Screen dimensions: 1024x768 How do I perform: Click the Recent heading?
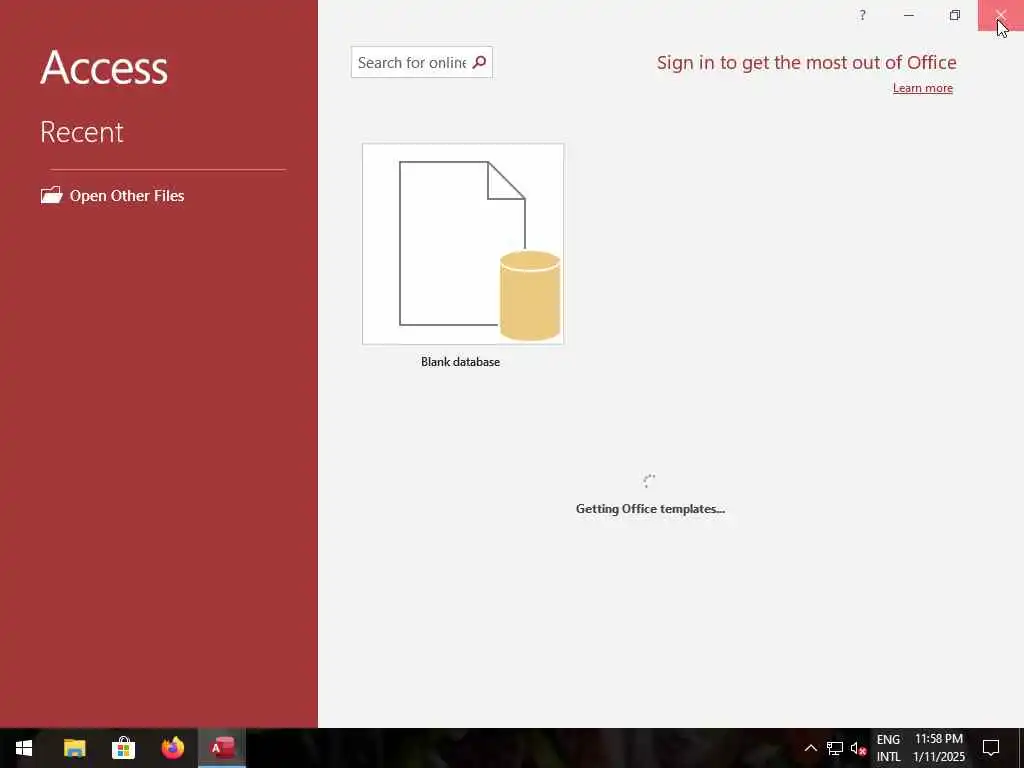82,133
